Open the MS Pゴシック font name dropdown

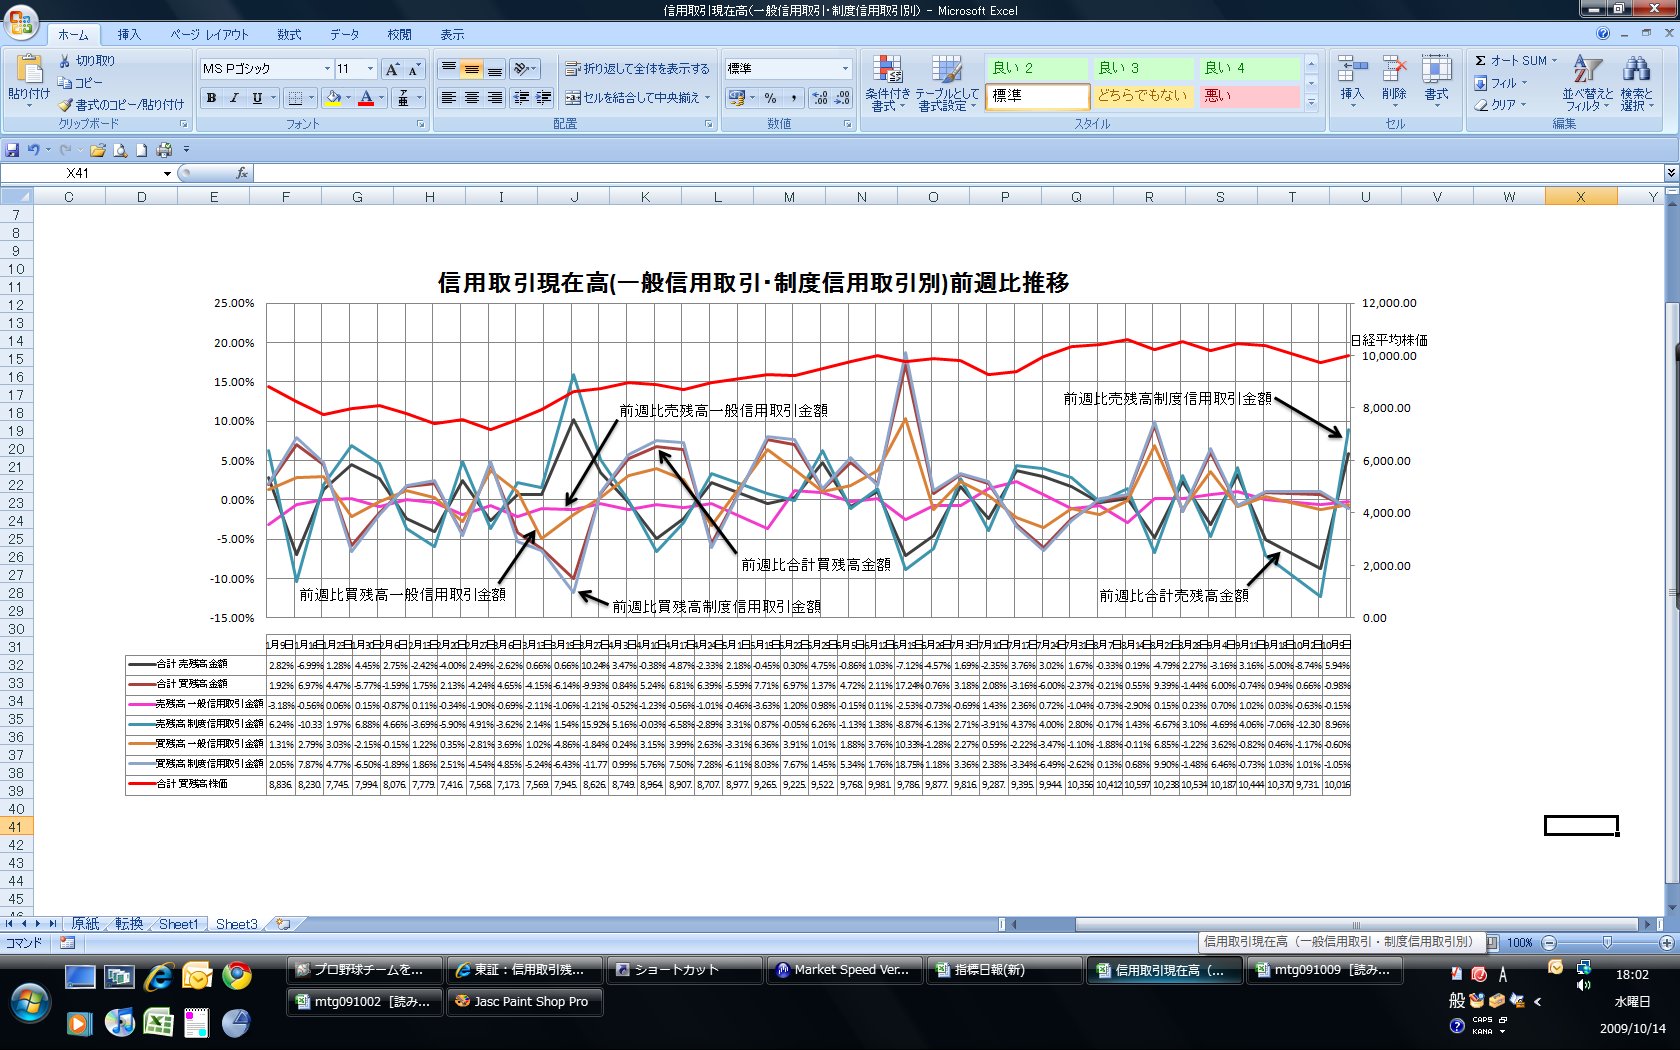[x=326, y=69]
